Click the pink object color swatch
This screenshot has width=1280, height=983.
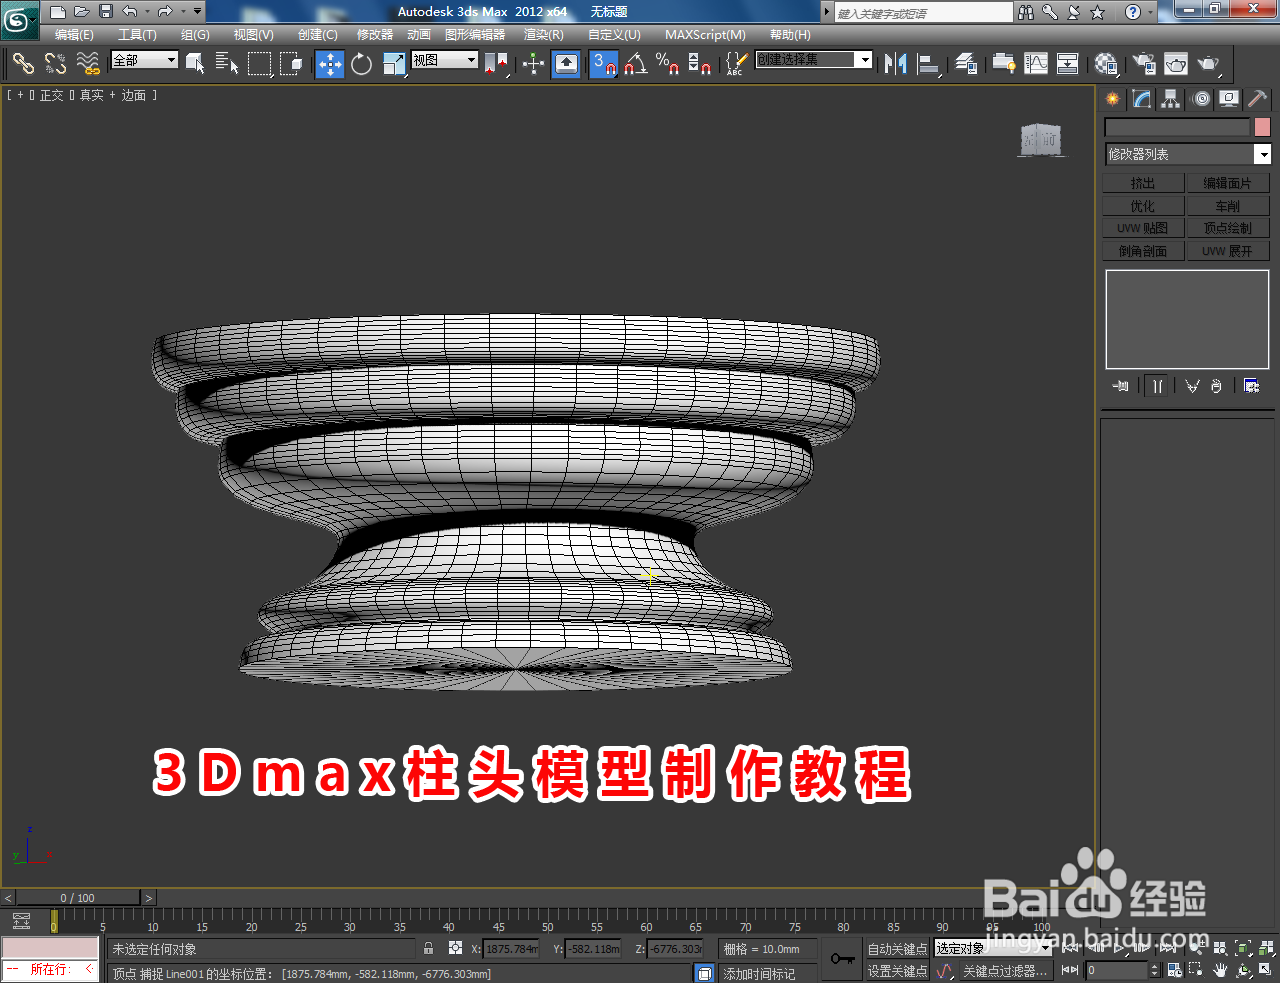(1262, 126)
